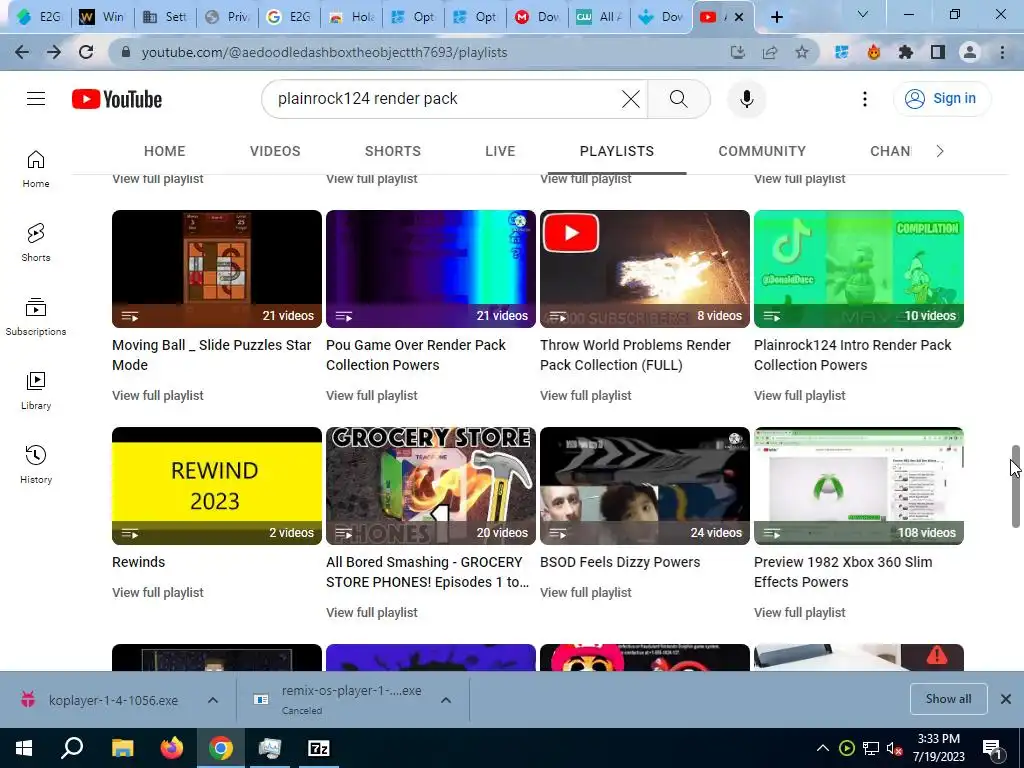Click the magnifier search button
Viewport: 1024px width, 768px height.
(x=679, y=99)
